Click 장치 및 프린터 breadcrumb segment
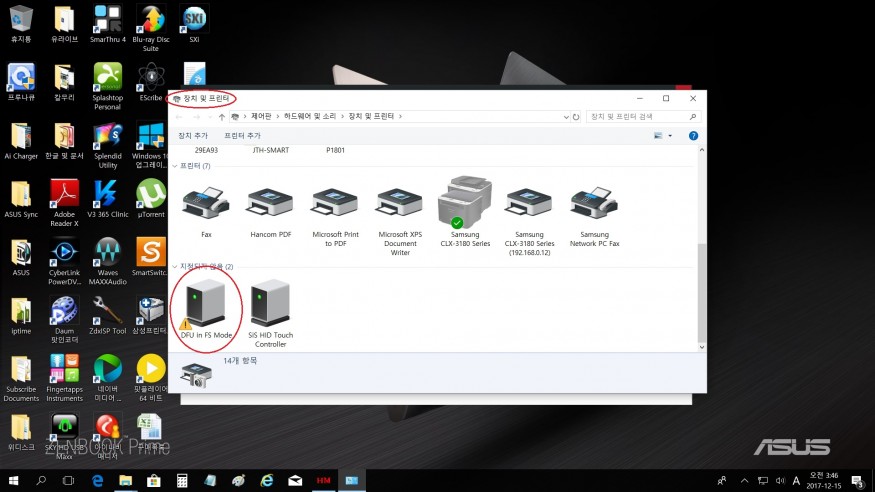The width and height of the screenshot is (875, 492). (x=371, y=116)
